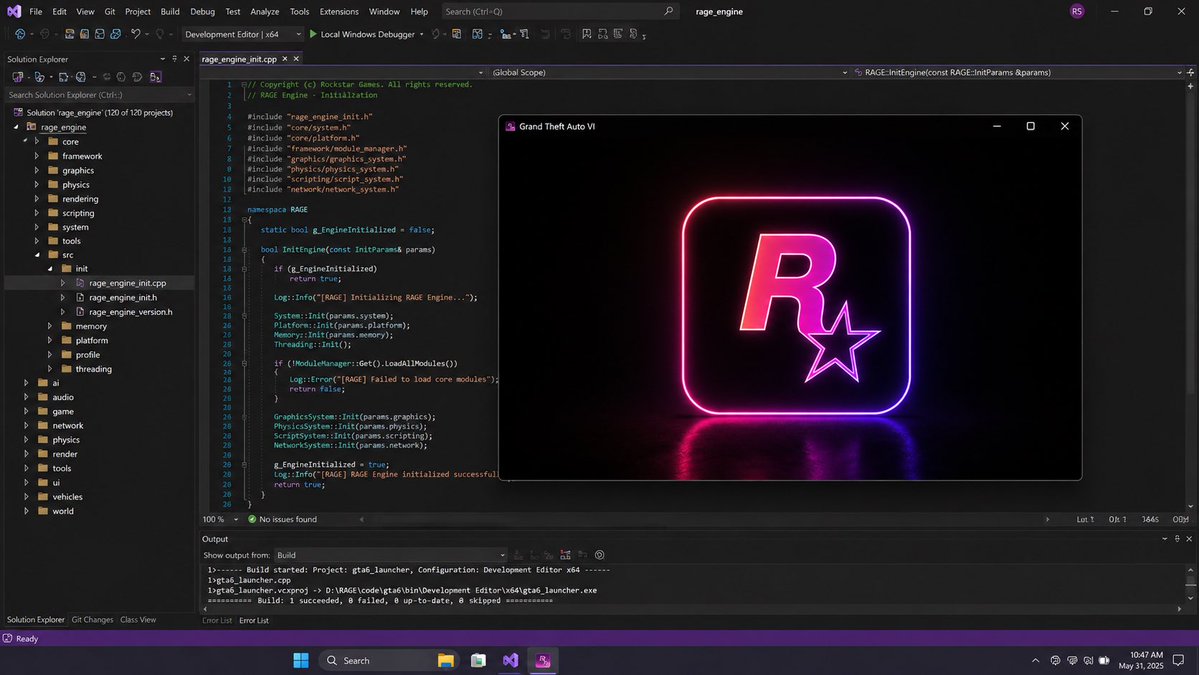
Task: Click the Visual Studio logo in title bar
Action: (x=14, y=11)
